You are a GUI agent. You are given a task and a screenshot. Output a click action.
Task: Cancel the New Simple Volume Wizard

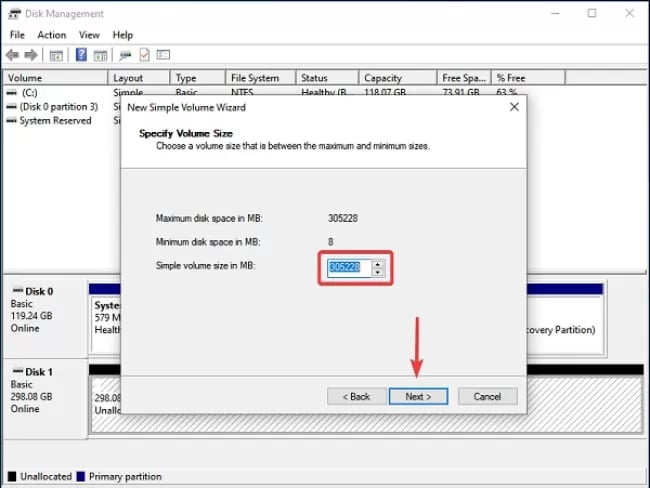pyautogui.click(x=488, y=396)
